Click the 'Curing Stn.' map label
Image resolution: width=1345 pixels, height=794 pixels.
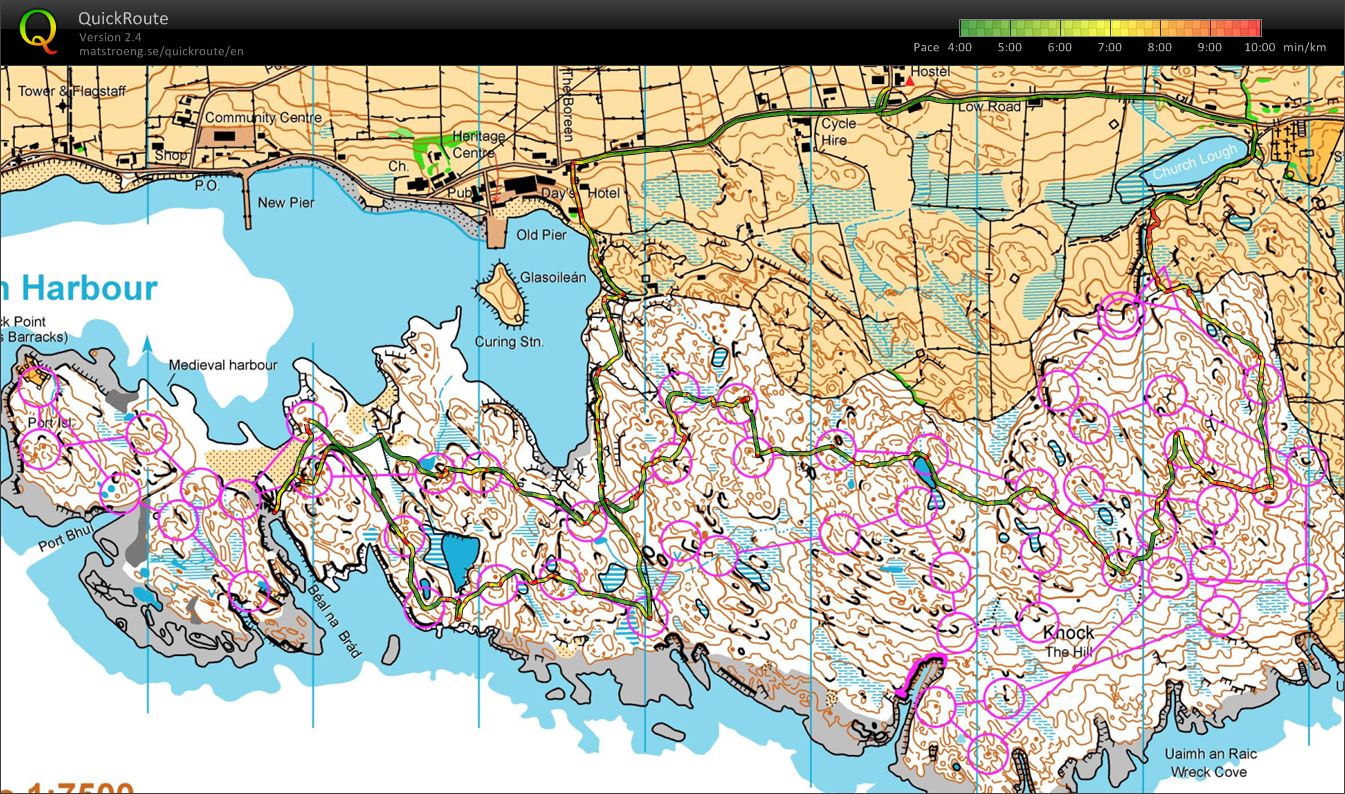[509, 342]
